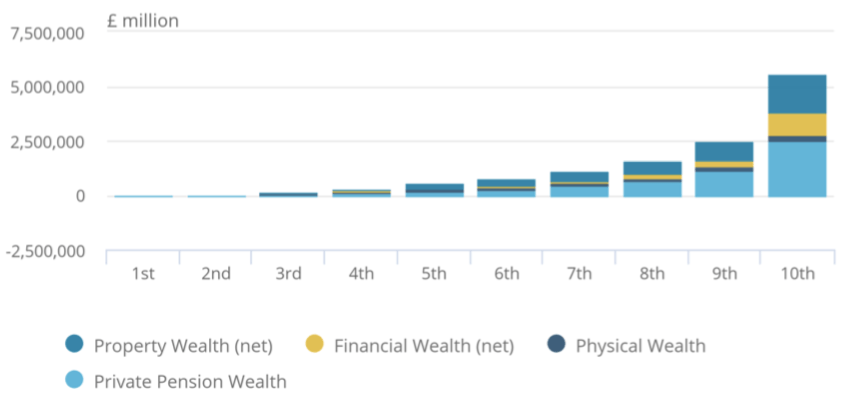Toggle Financial Wealth (net) legend series
847x411 pixels.
tap(423, 346)
